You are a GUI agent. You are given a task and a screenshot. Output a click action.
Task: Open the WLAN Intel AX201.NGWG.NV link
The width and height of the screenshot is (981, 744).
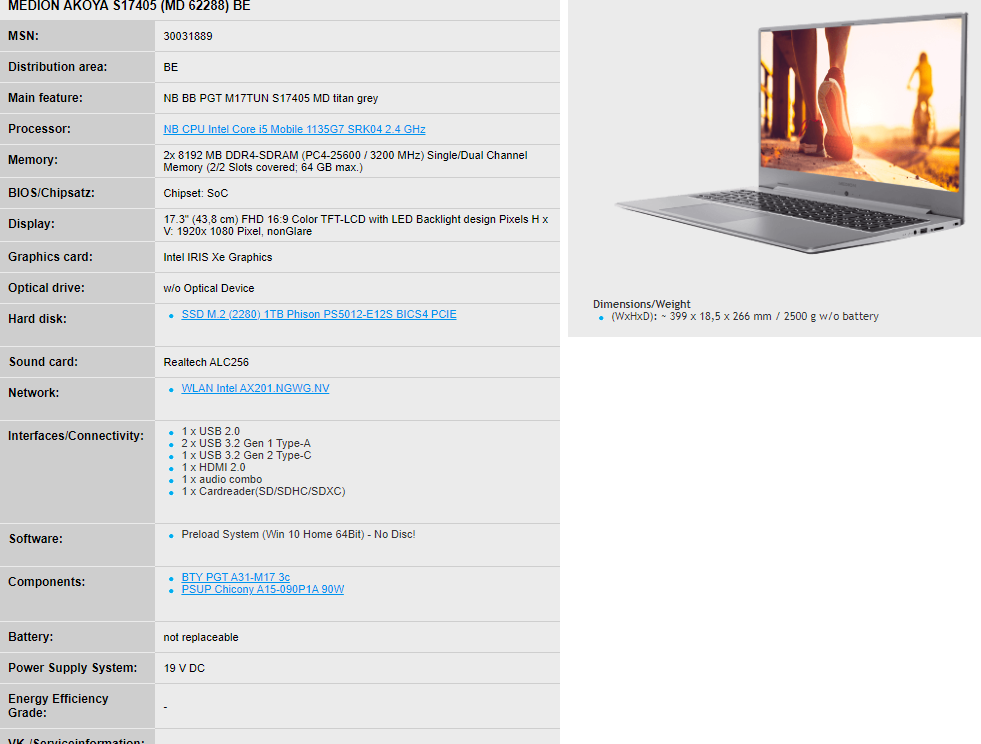[255, 388]
